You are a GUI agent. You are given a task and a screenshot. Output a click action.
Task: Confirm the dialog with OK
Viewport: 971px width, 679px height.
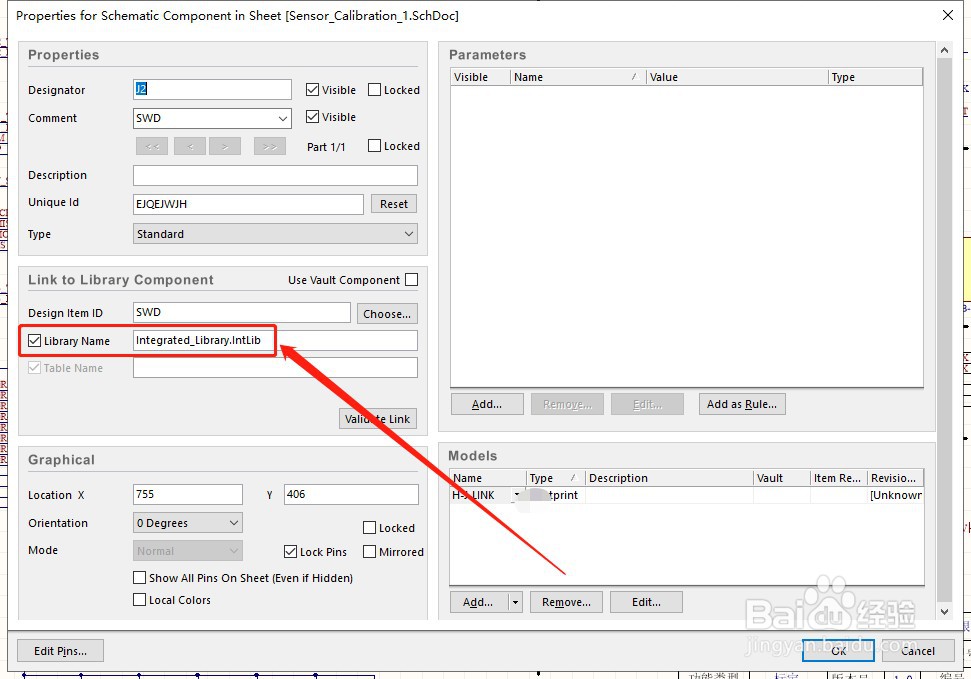pos(838,651)
